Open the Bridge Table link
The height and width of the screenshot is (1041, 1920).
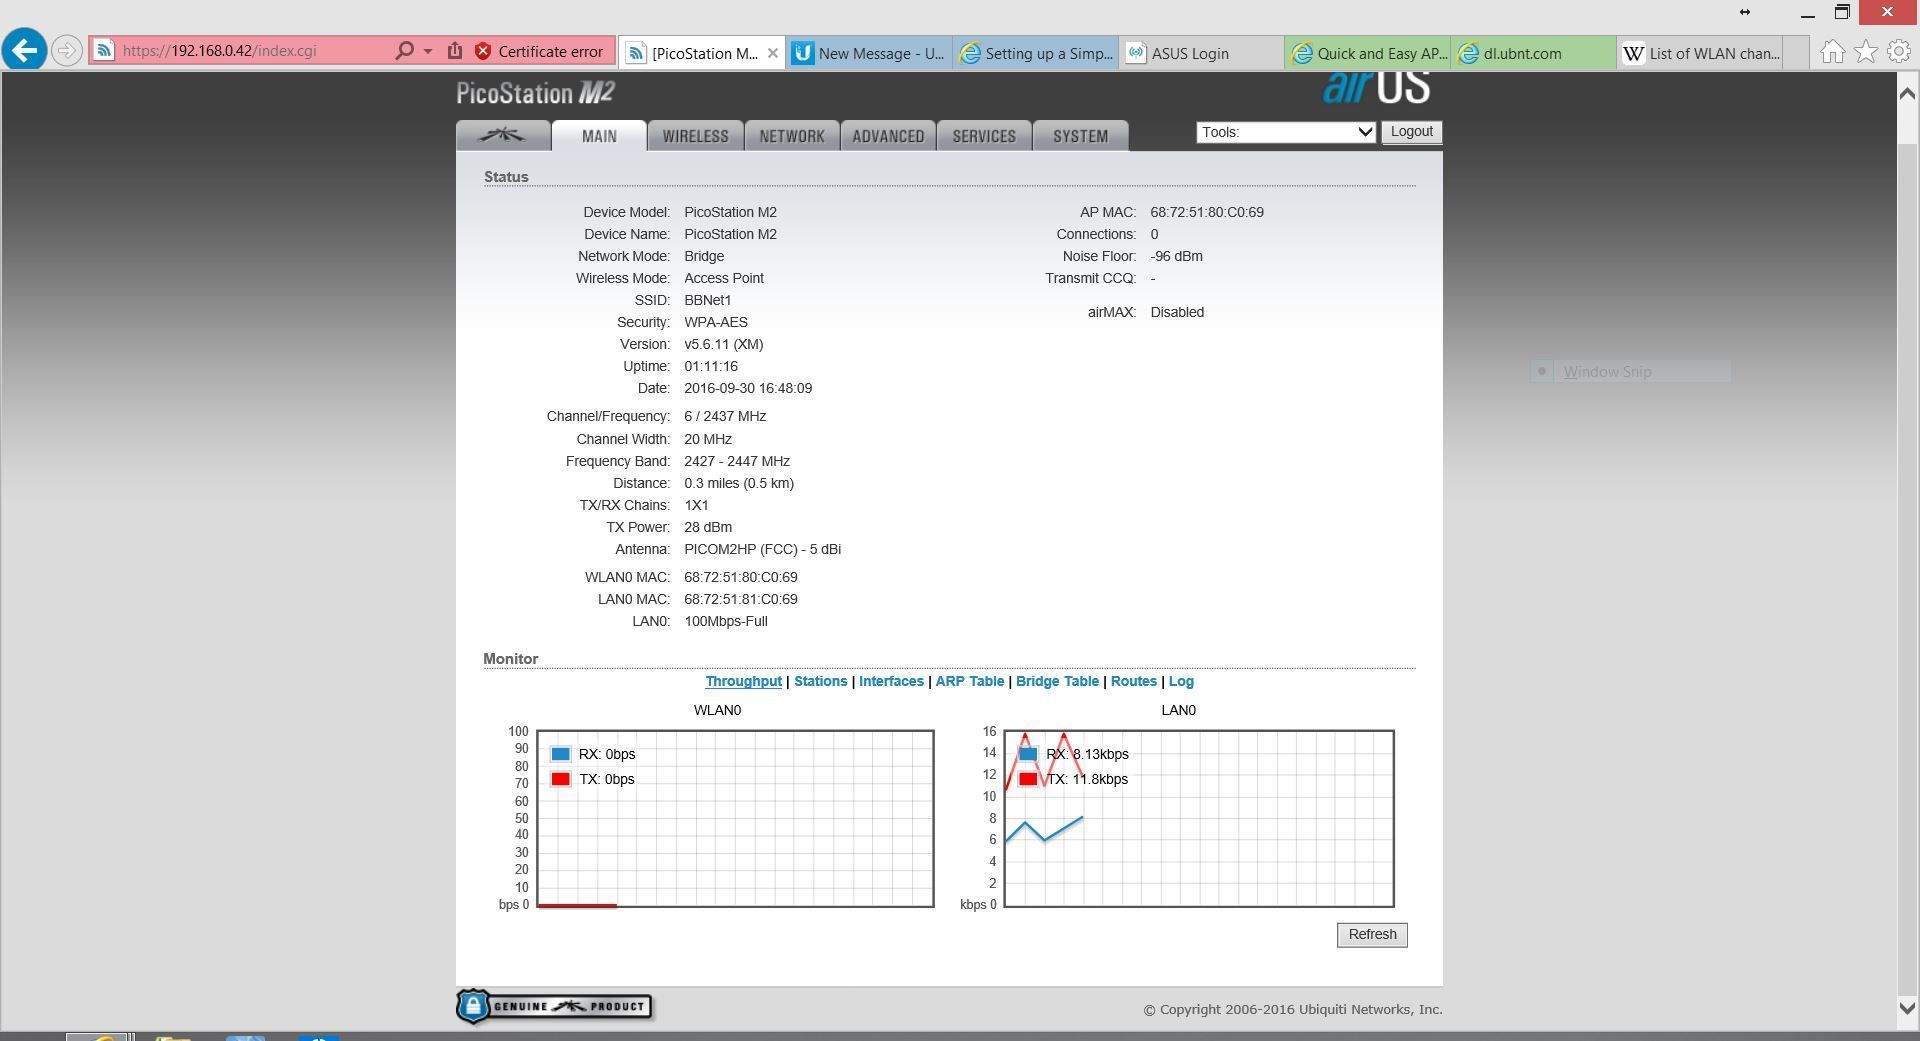click(1057, 681)
